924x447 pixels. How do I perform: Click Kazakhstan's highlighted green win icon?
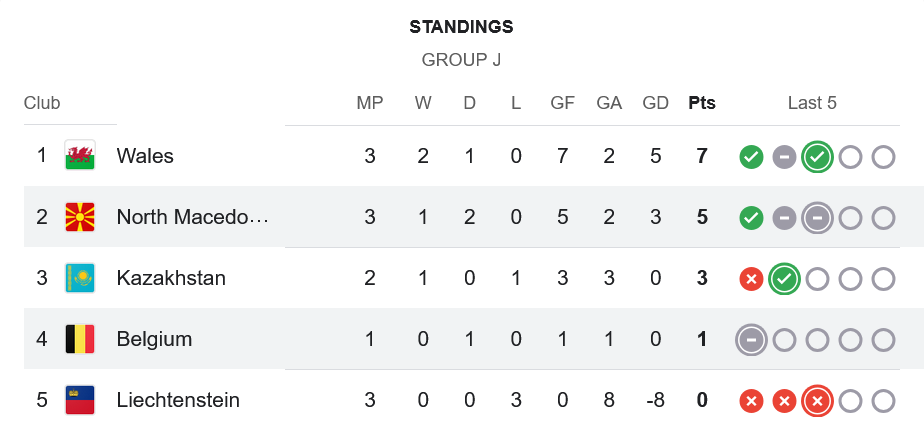click(784, 279)
